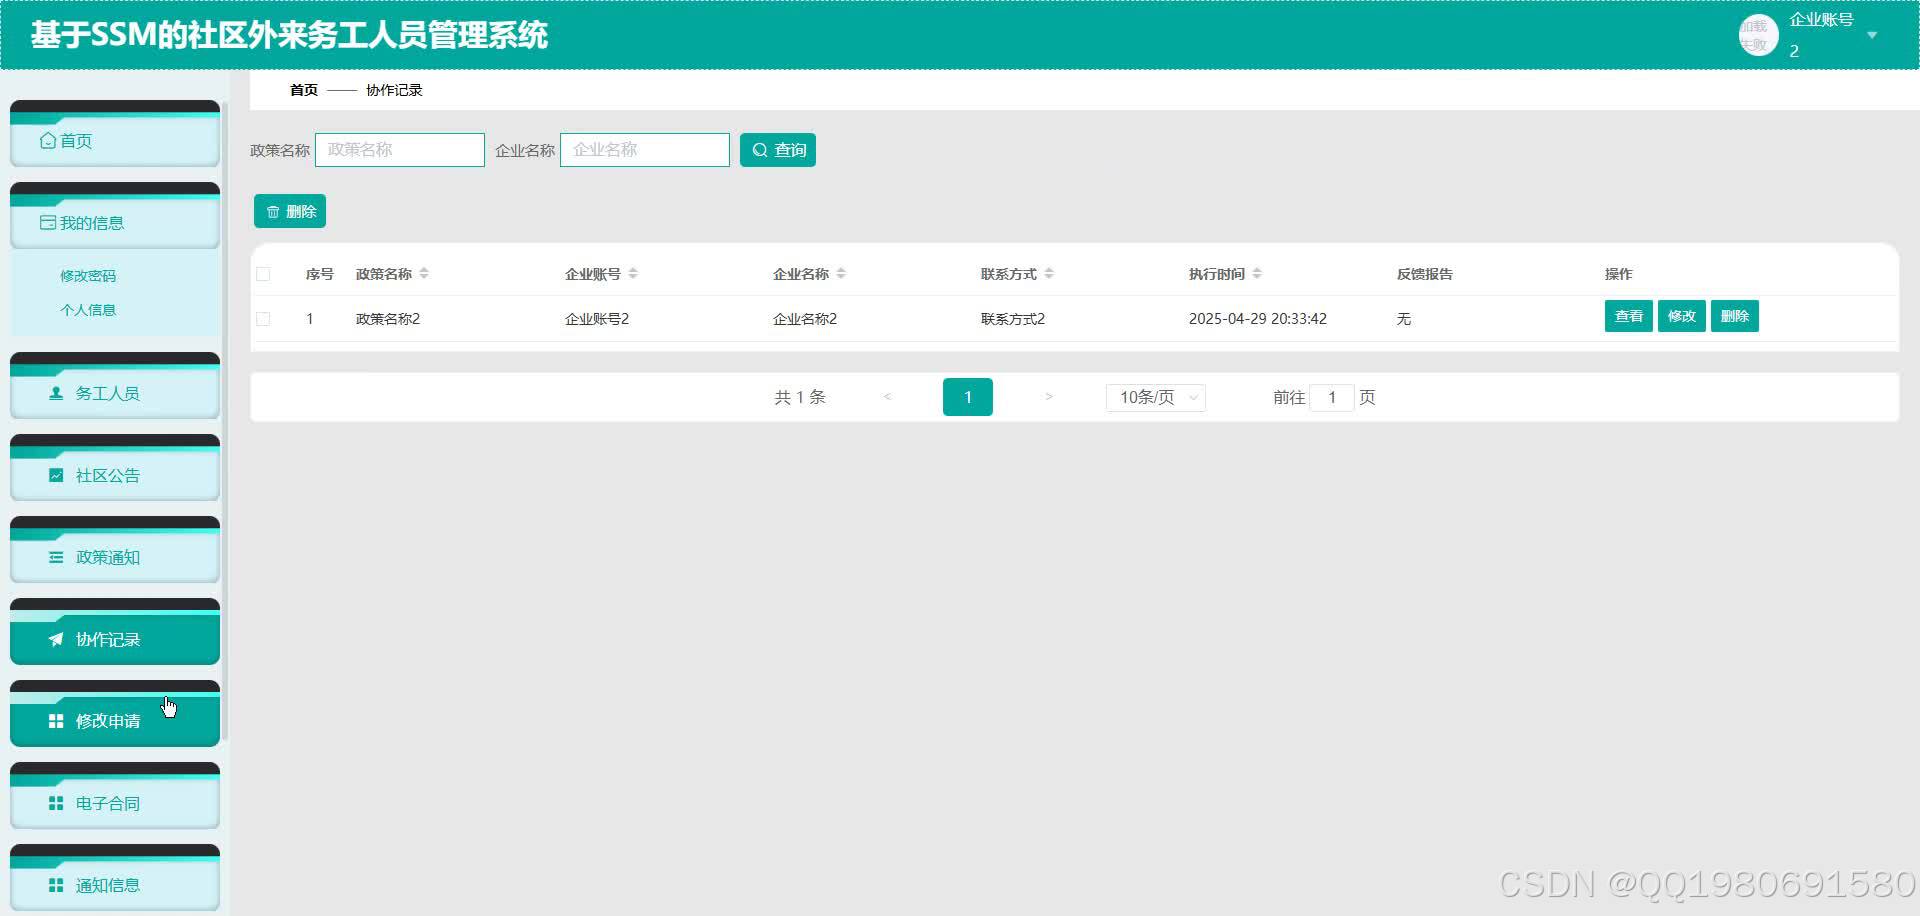The image size is (1920, 916).
Task: Go to previous page arrow
Action: click(887, 397)
